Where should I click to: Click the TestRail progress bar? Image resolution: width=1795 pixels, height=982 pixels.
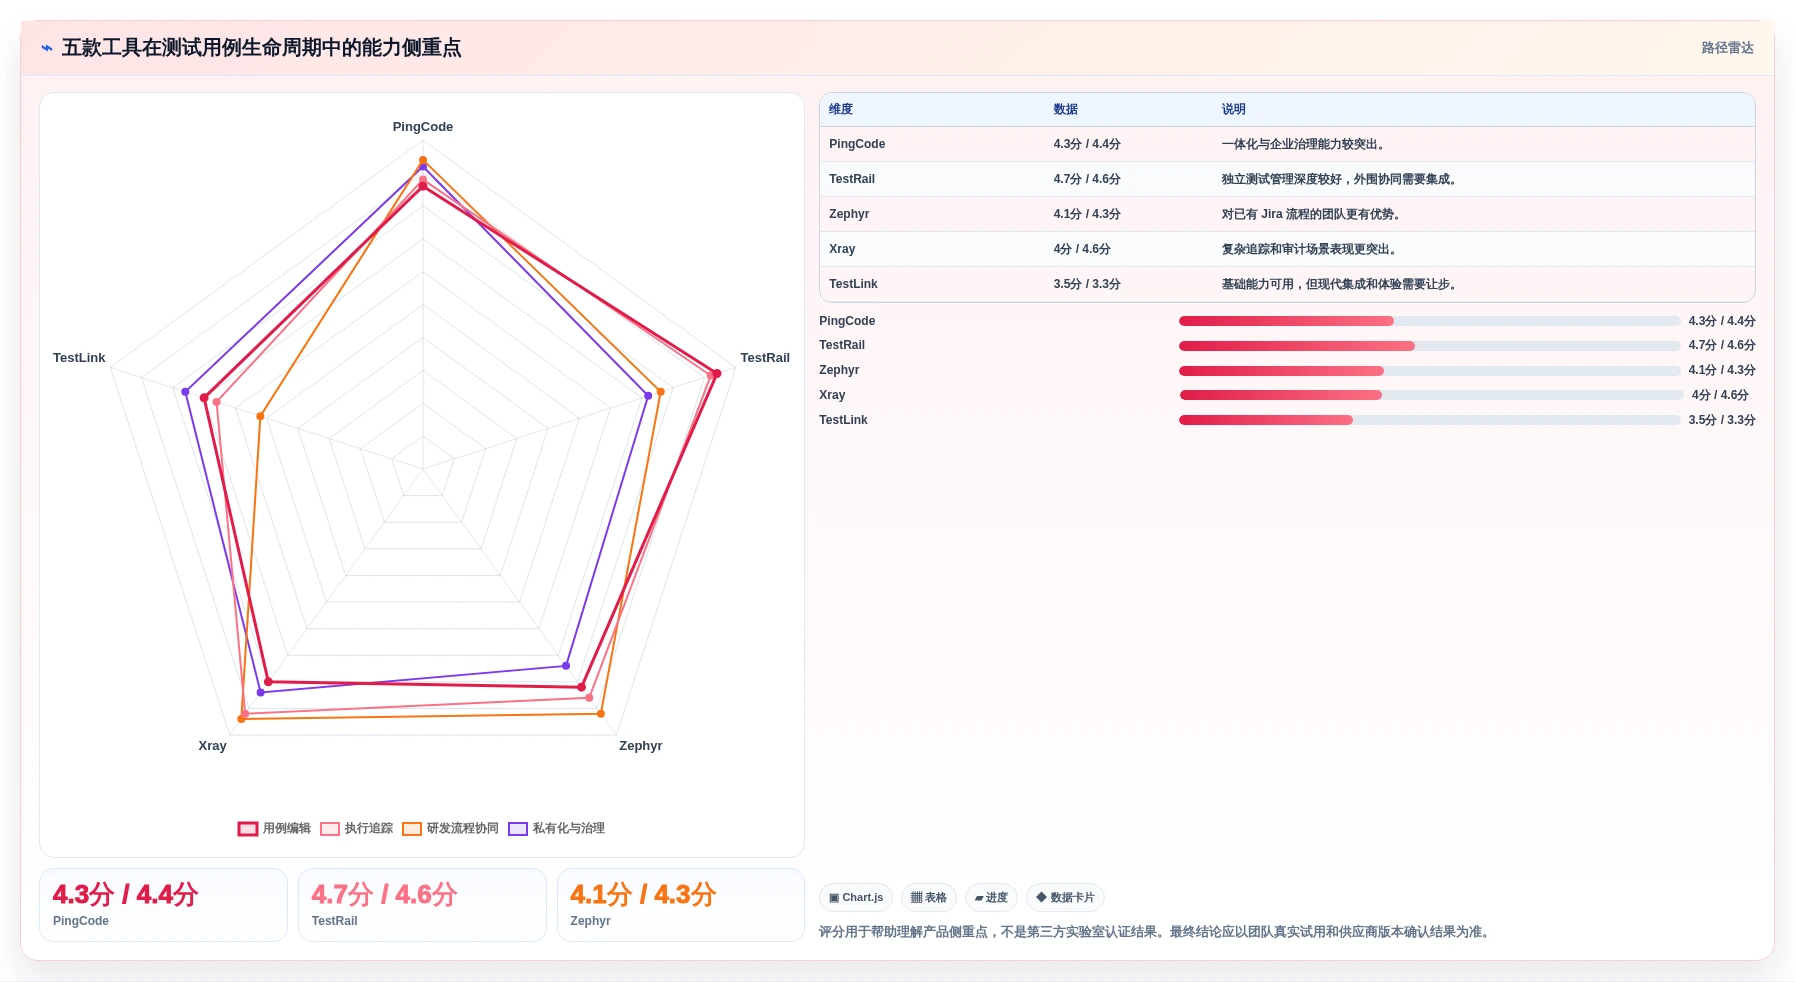(x=1429, y=346)
